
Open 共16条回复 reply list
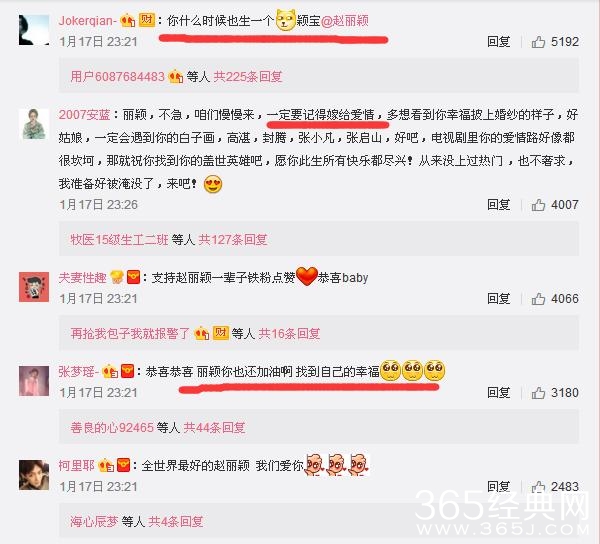[289, 334]
